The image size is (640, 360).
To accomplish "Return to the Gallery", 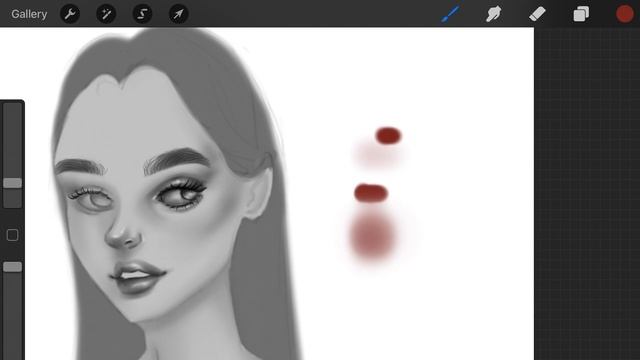I will click(x=29, y=14).
